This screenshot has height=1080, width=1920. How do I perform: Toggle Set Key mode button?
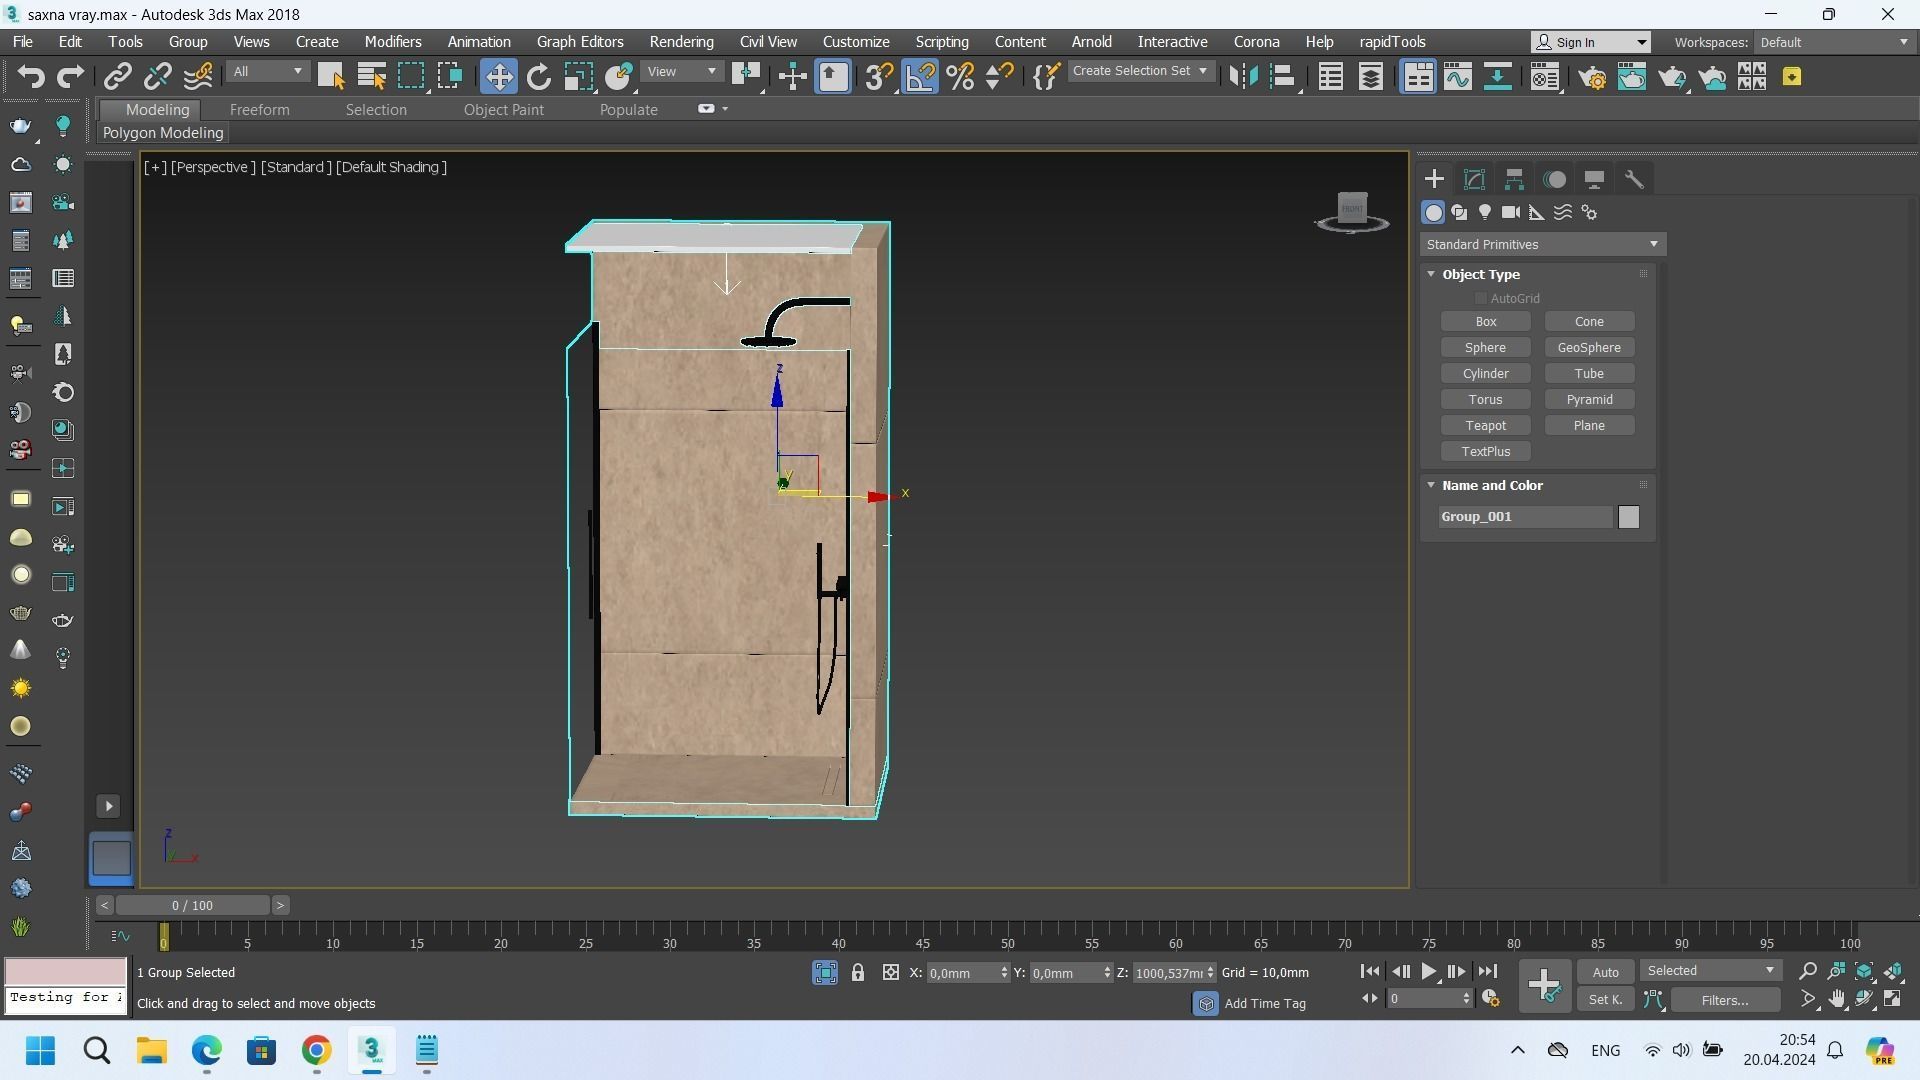1605,1000
